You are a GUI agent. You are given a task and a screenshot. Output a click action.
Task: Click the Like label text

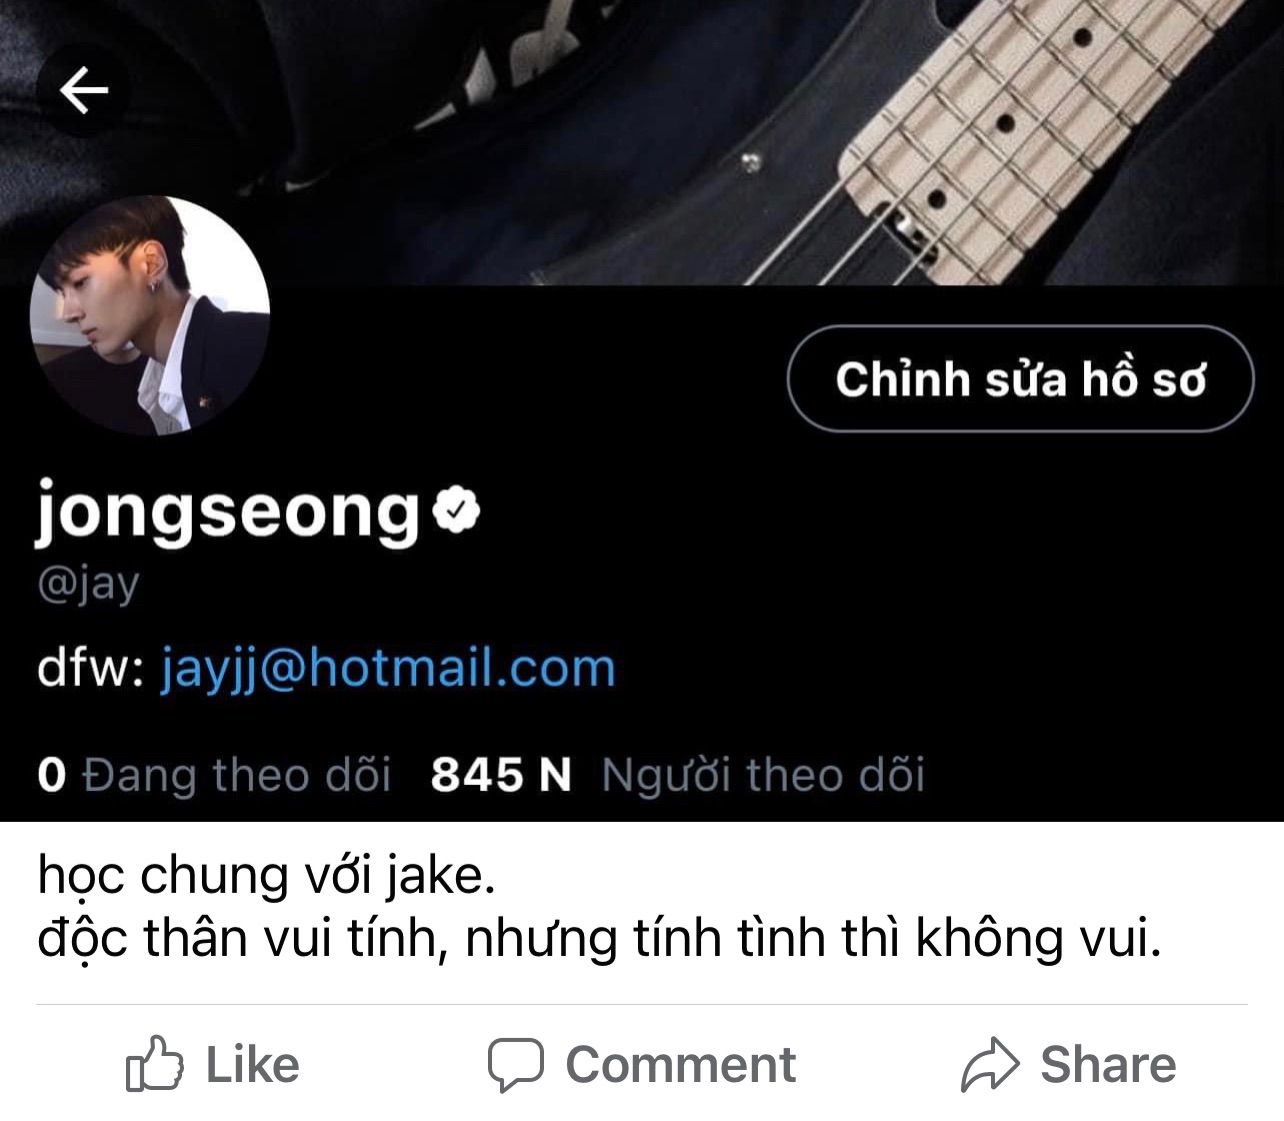(x=252, y=1064)
